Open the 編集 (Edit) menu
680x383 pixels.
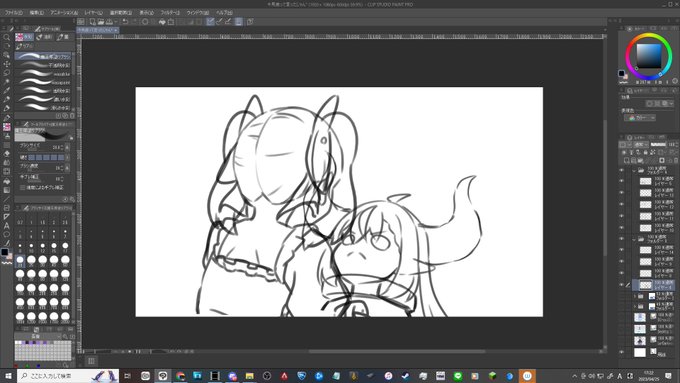click(x=37, y=13)
